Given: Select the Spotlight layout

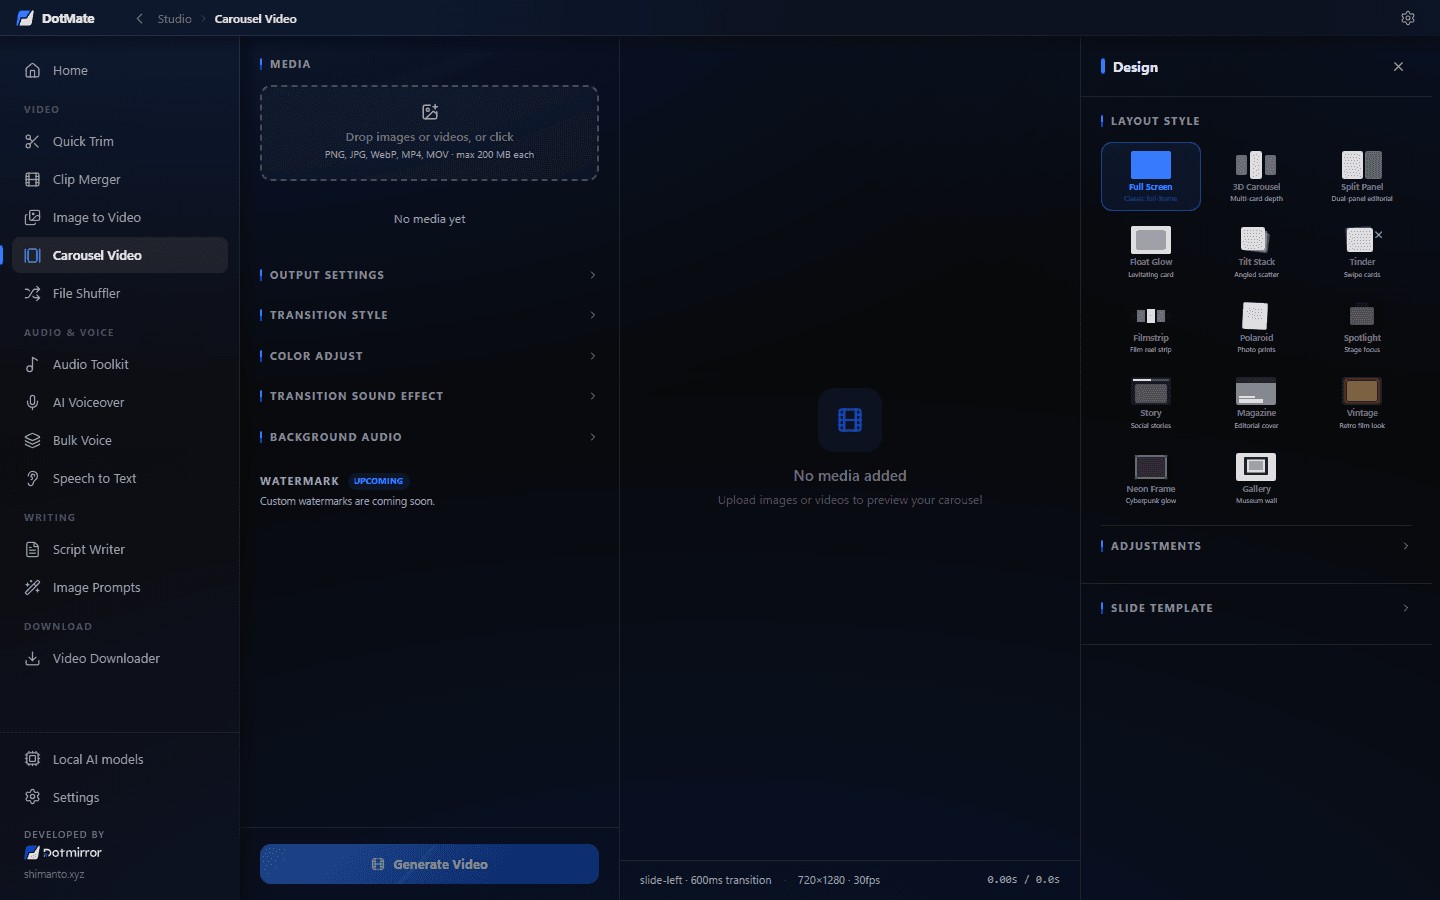Looking at the screenshot, I should coord(1362,328).
